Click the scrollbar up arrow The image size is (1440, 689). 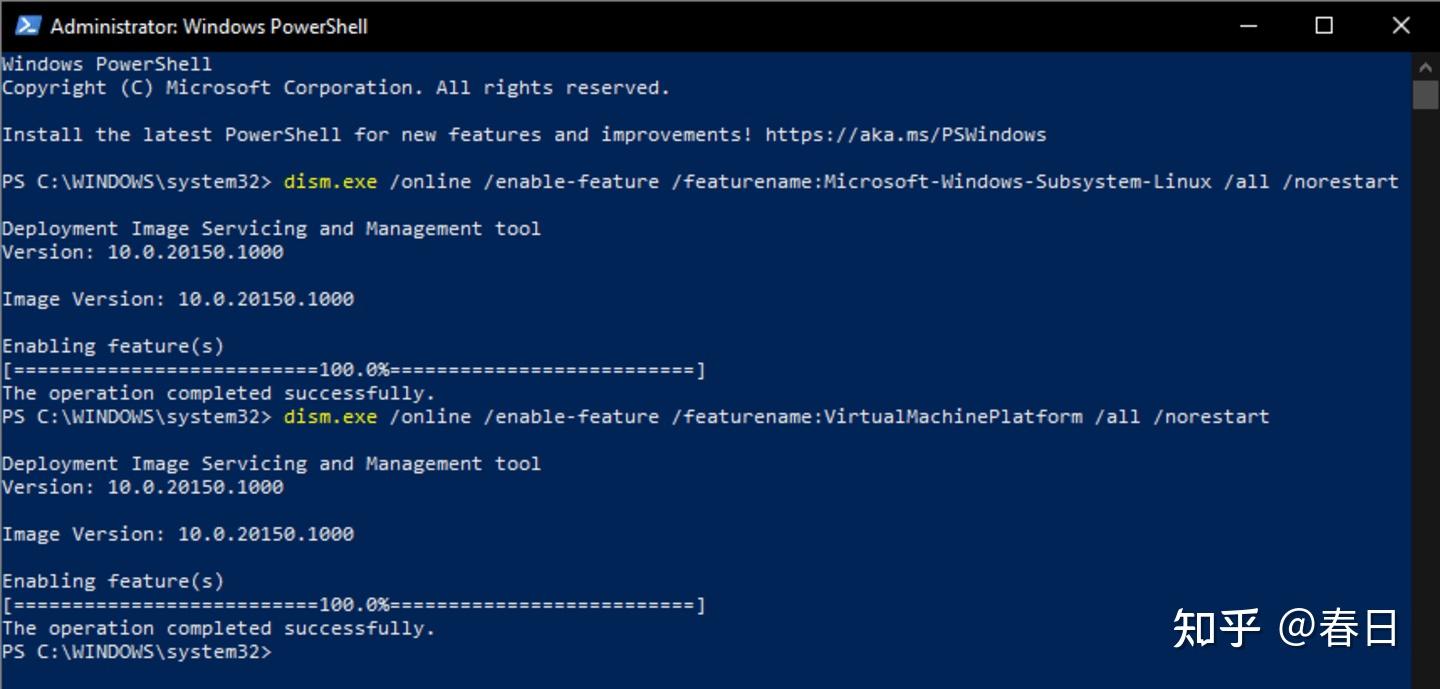[x=1425, y=66]
